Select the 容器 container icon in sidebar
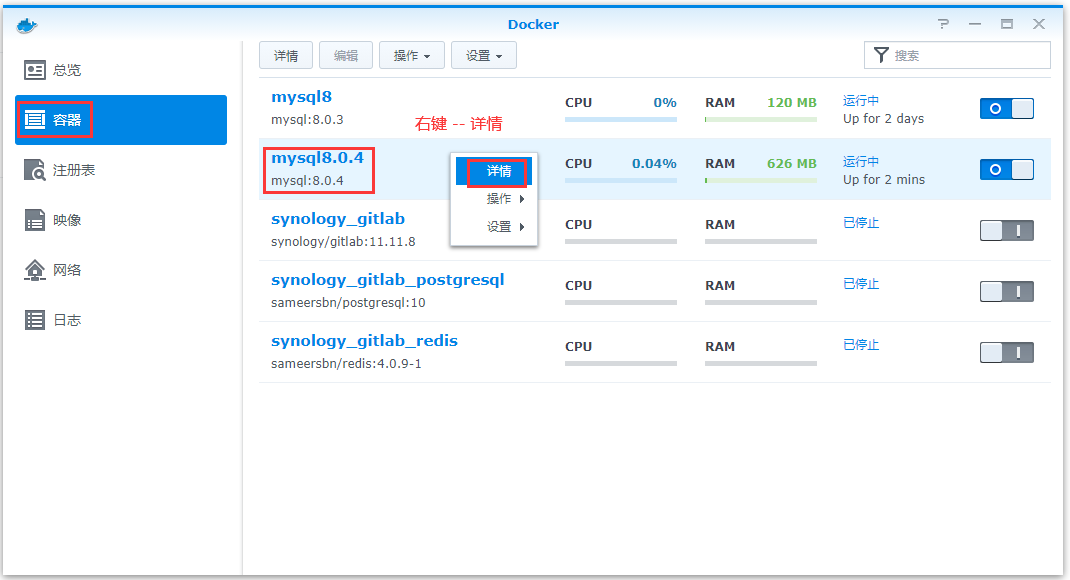The image size is (1070, 580). [x=35, y=120]
